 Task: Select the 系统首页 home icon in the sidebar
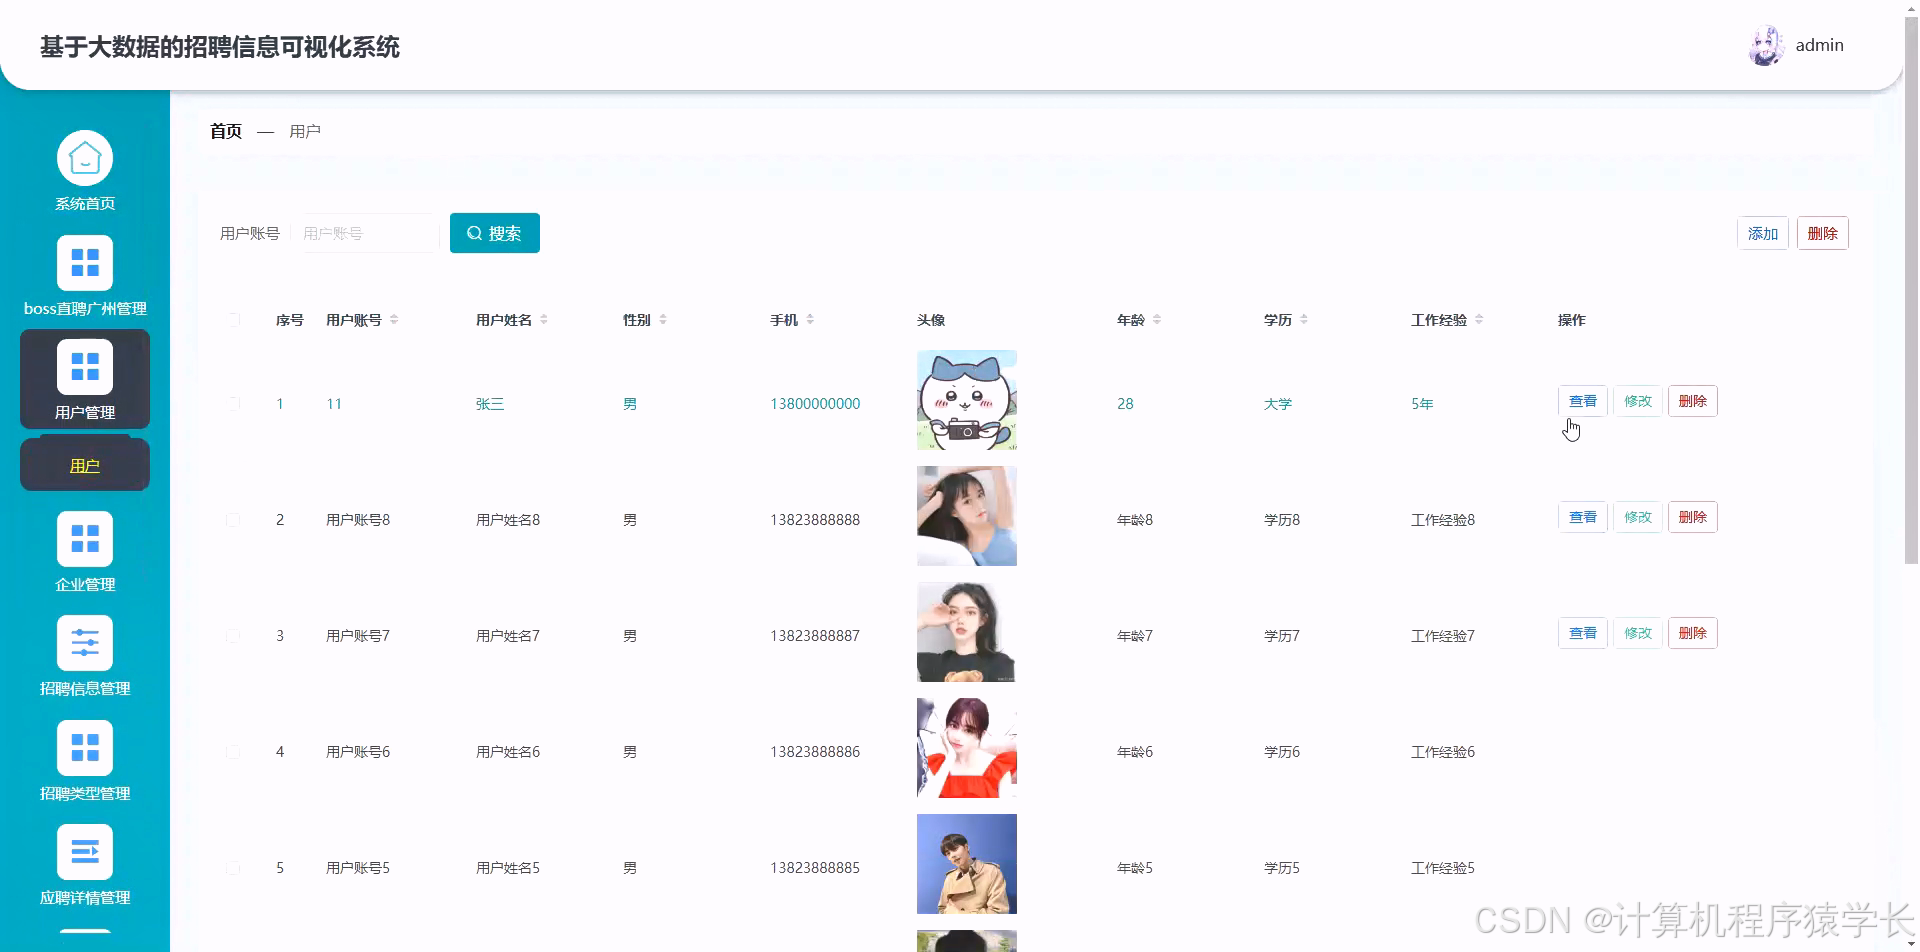pyautogui.click(x=85, y=157)
